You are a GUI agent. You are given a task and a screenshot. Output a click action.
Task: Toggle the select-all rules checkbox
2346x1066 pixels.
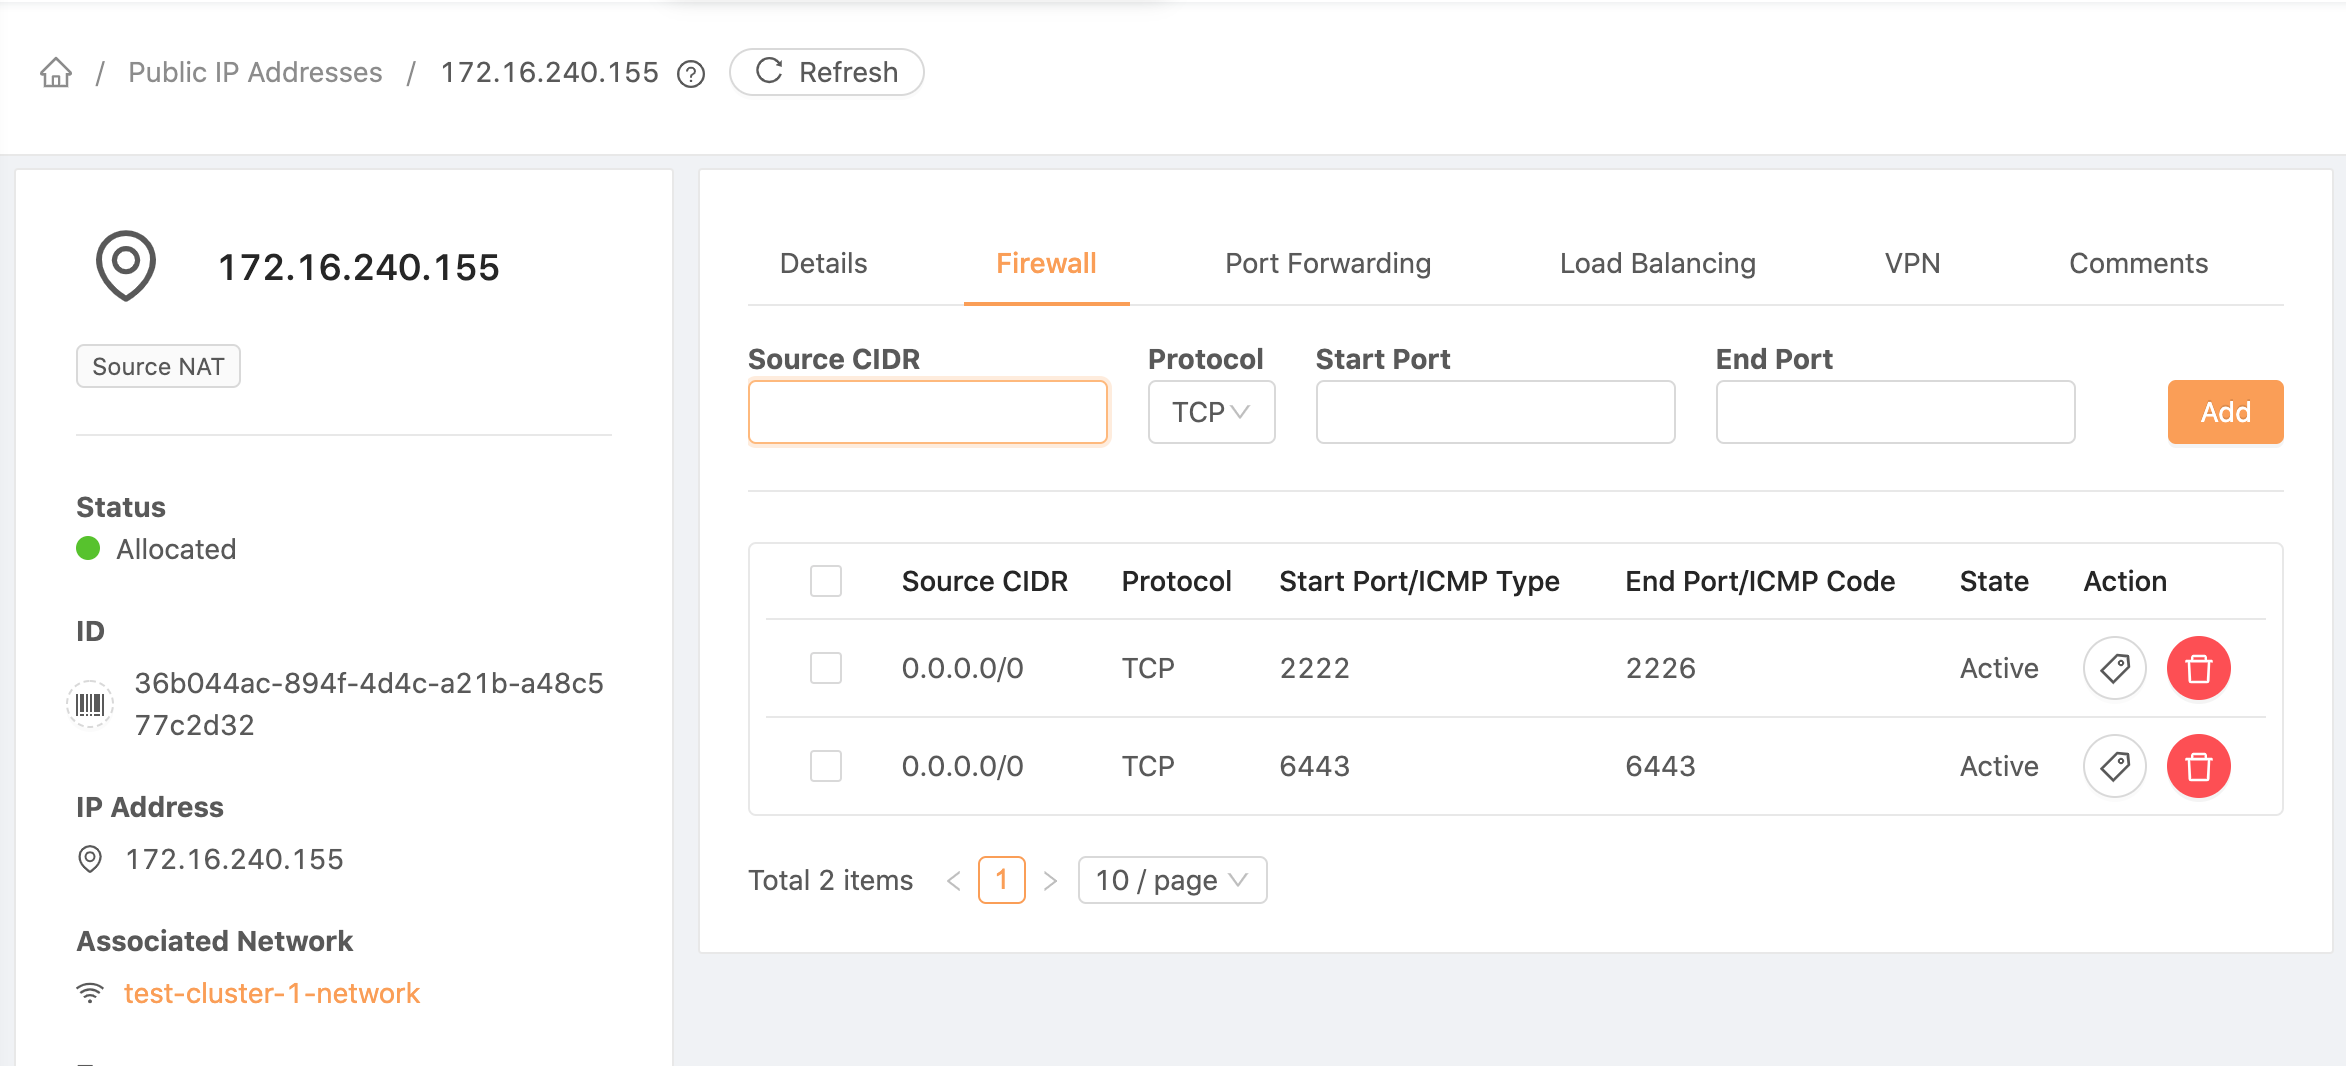[826, 581]
